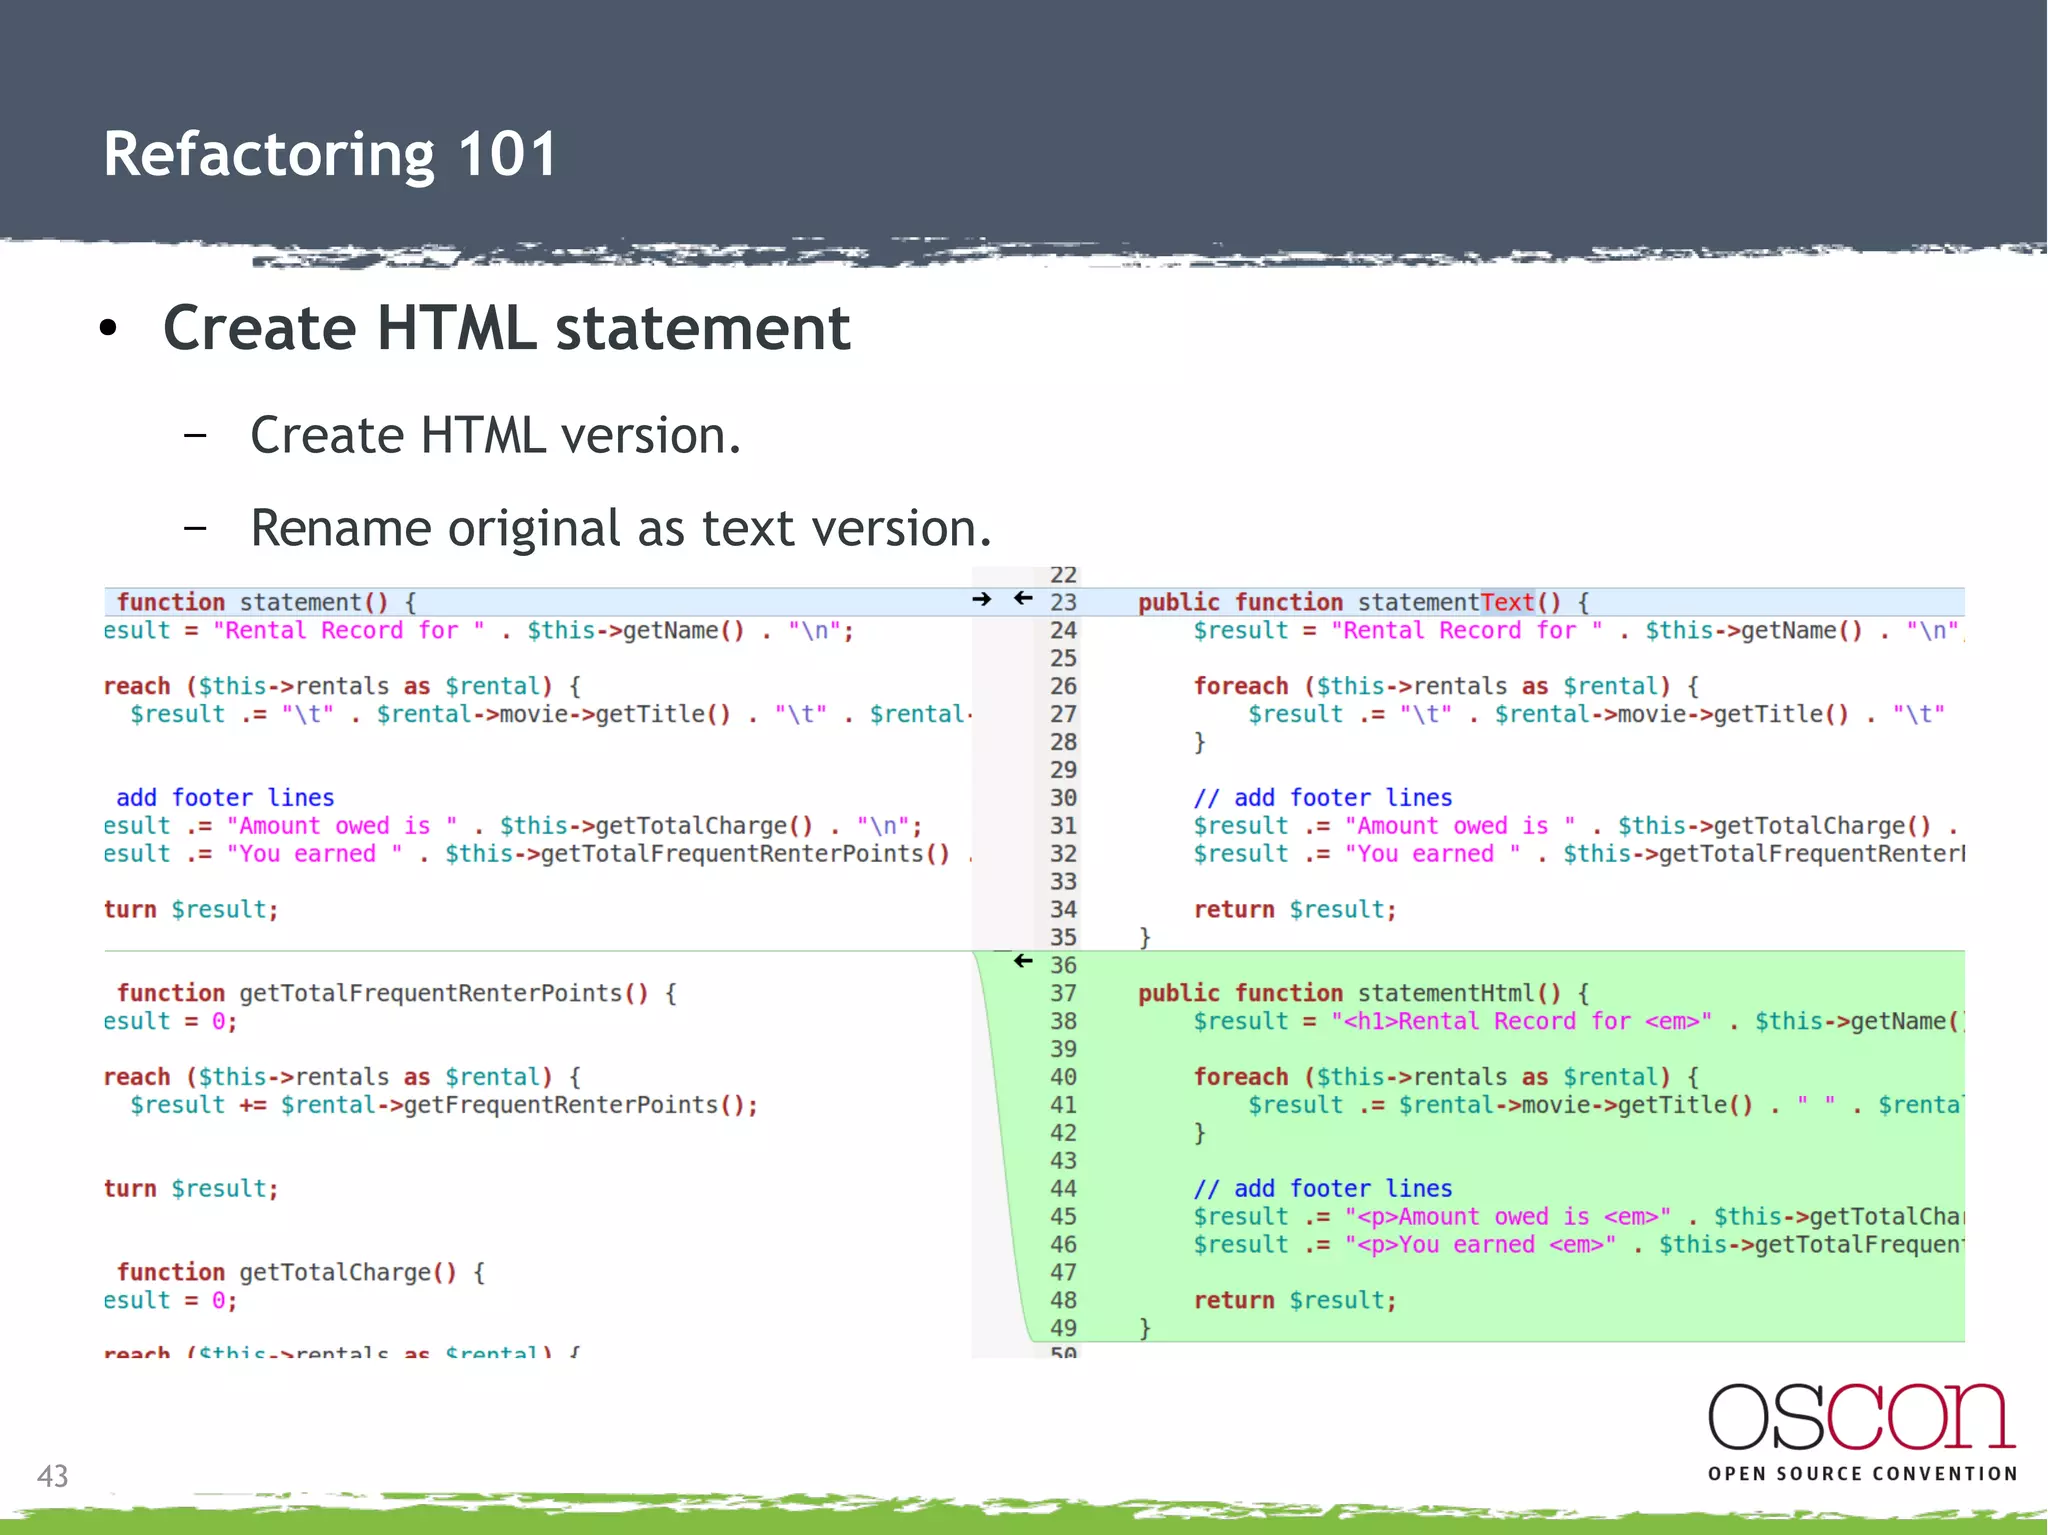2048x1535 pixels.
Task: Click 'public function statementHtml() {' line
Action: pyautogui.click(x=1363, y=993)
